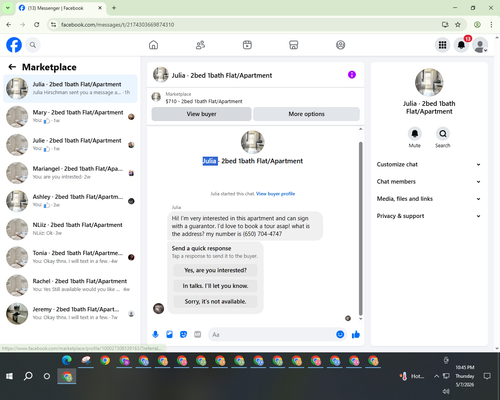Open Ashley 2bed 1bath conversation

(70, 201)
